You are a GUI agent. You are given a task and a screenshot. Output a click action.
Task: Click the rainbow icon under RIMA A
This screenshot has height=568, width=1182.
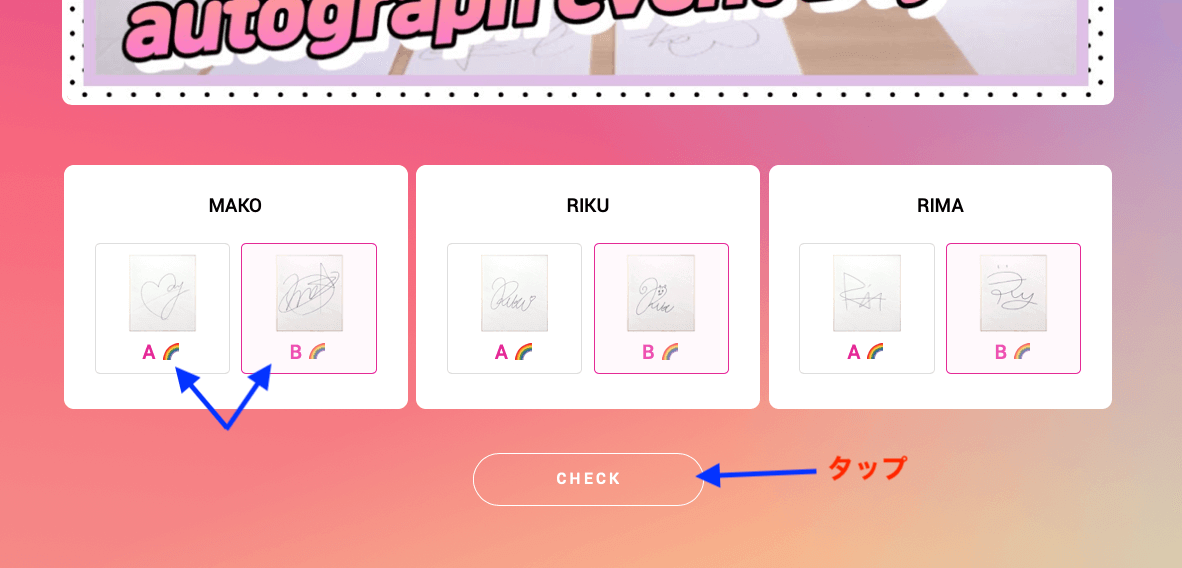(875, 352)
